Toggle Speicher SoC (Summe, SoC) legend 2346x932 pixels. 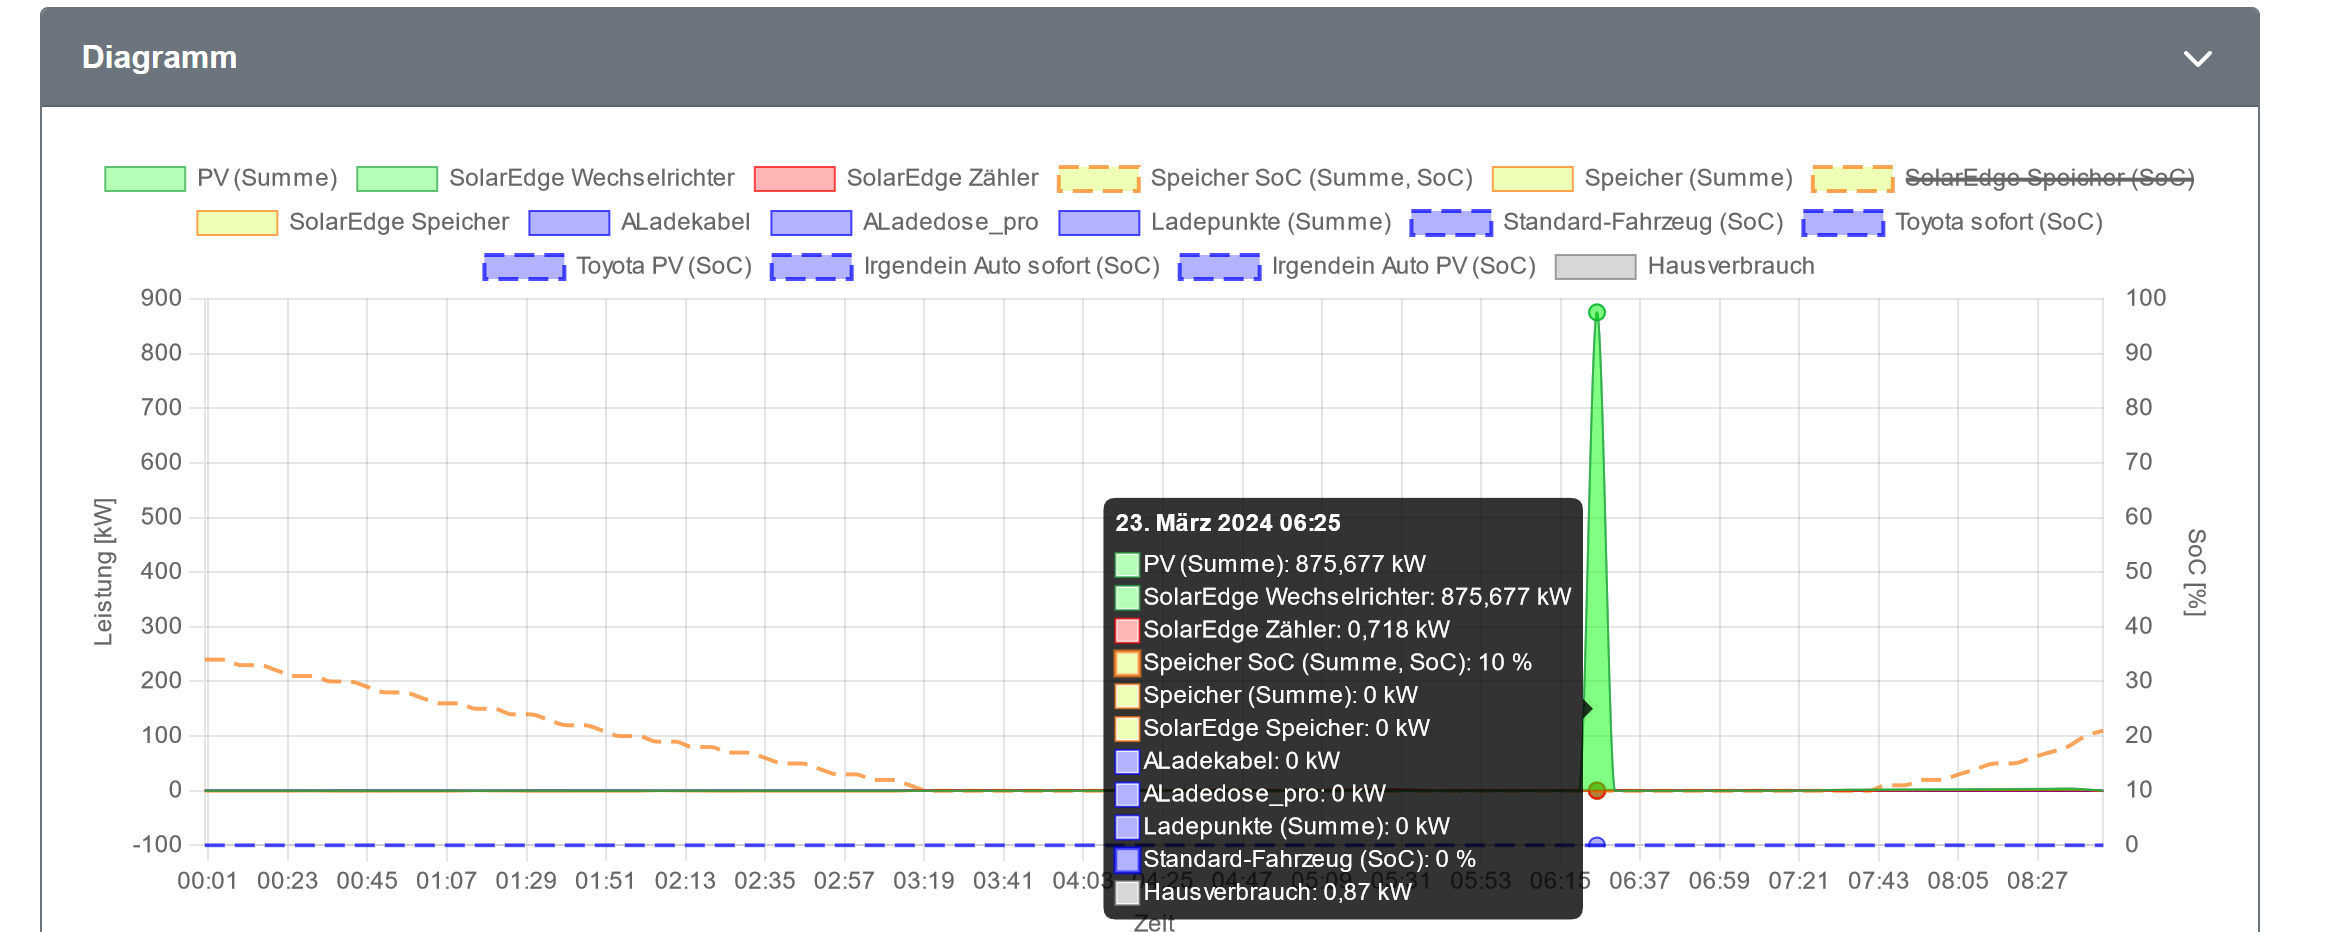point(1266,178)
